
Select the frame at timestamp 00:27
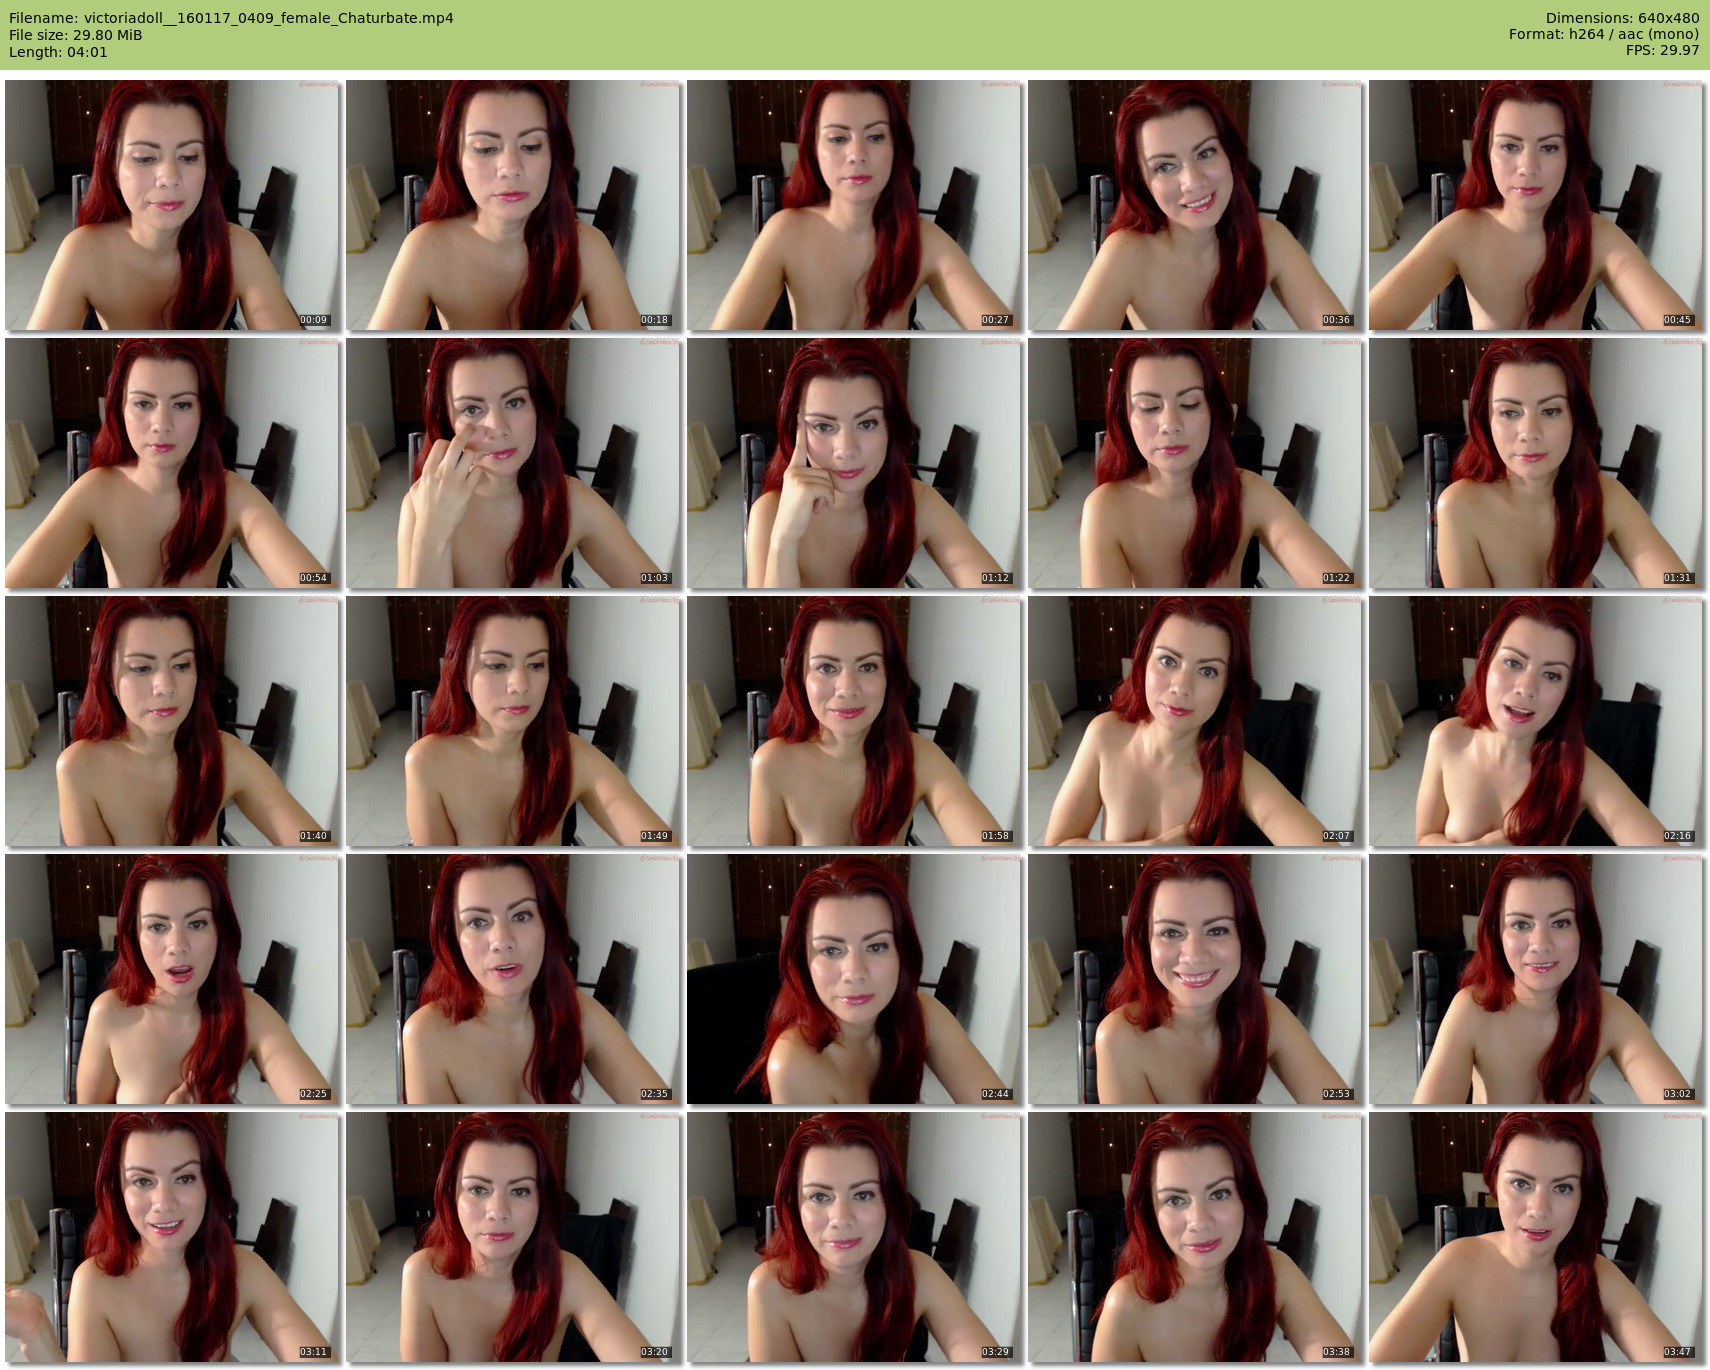pyautogui.click(x=854, y=205)
